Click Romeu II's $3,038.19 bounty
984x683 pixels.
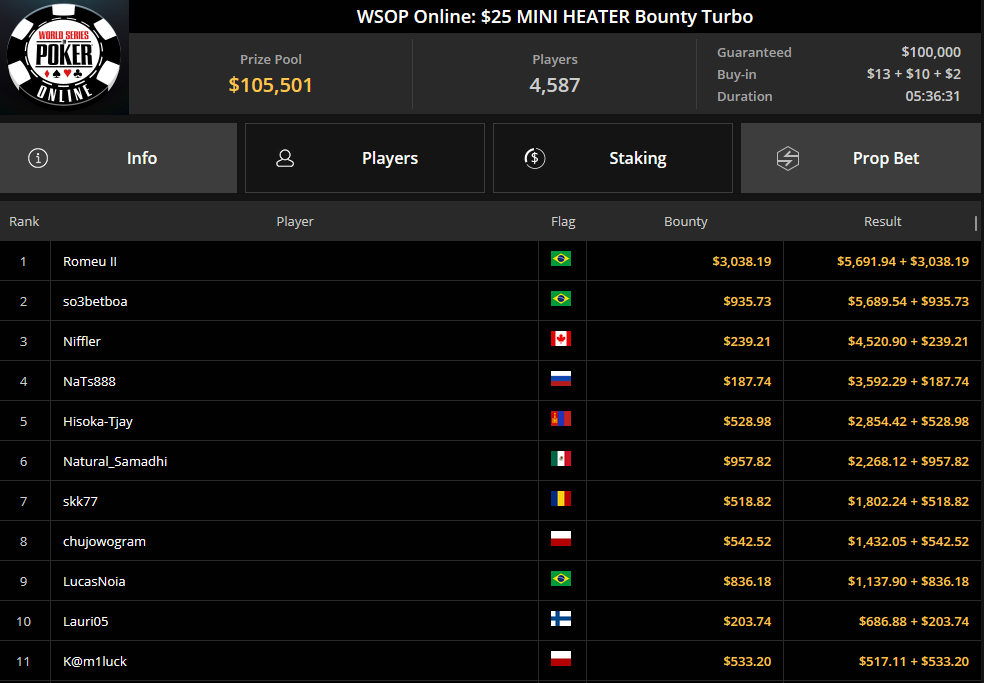[741, 261]
